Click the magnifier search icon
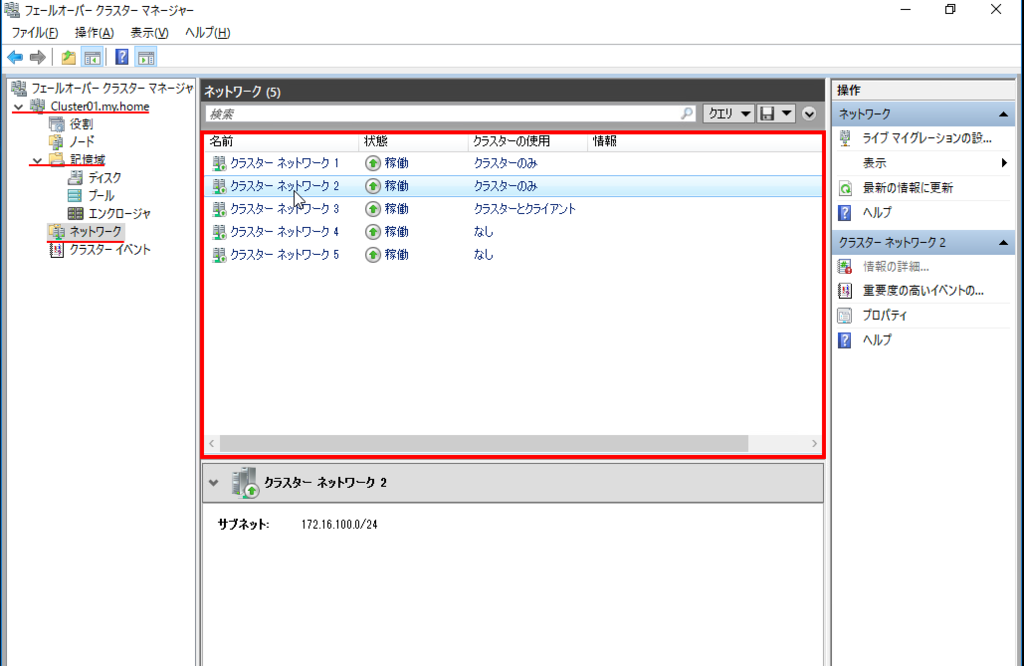The width and height of the screenshot is (1024, 666). click(686, 114)
